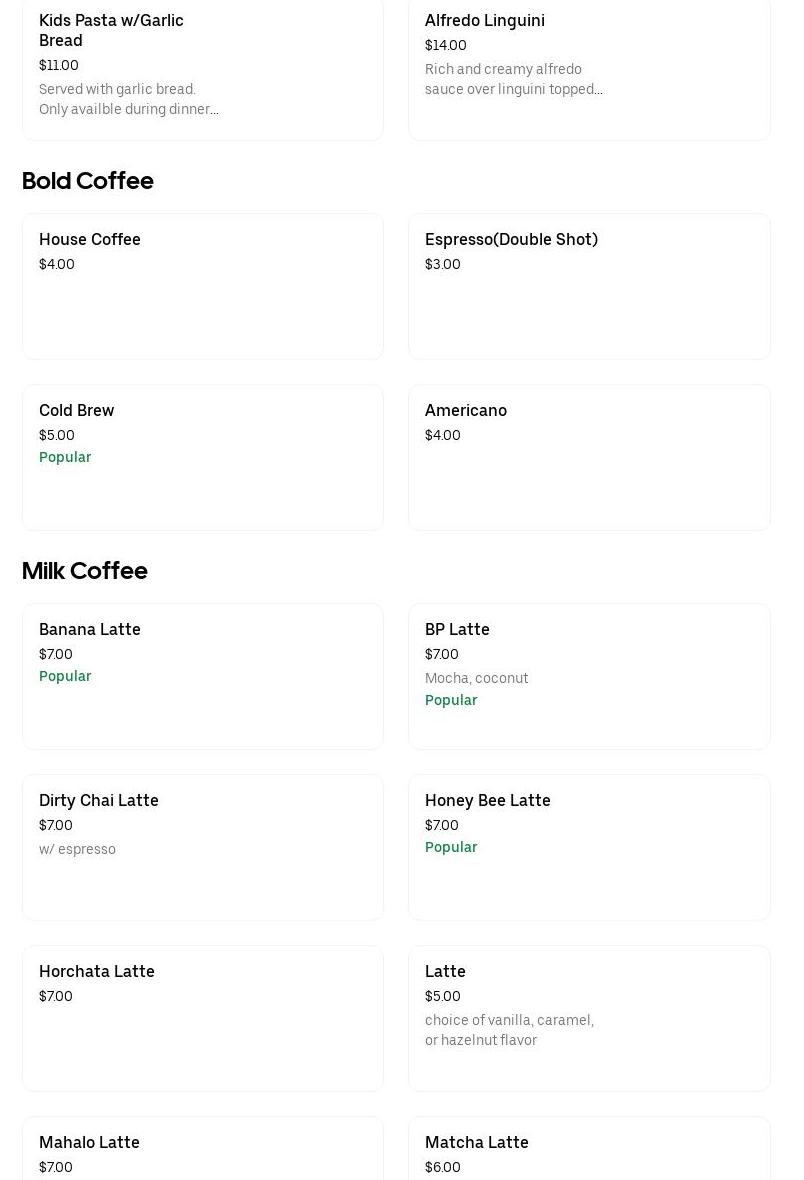This screenshot has width=804, height=1180.
Task: Click the Popular tag on Honey Bee Latte
Action: pos(451,847)
